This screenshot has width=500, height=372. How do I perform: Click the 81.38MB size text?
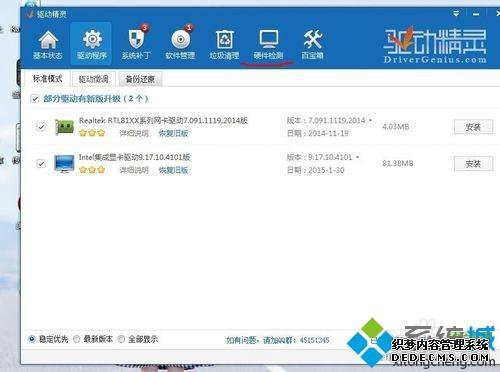398,163
